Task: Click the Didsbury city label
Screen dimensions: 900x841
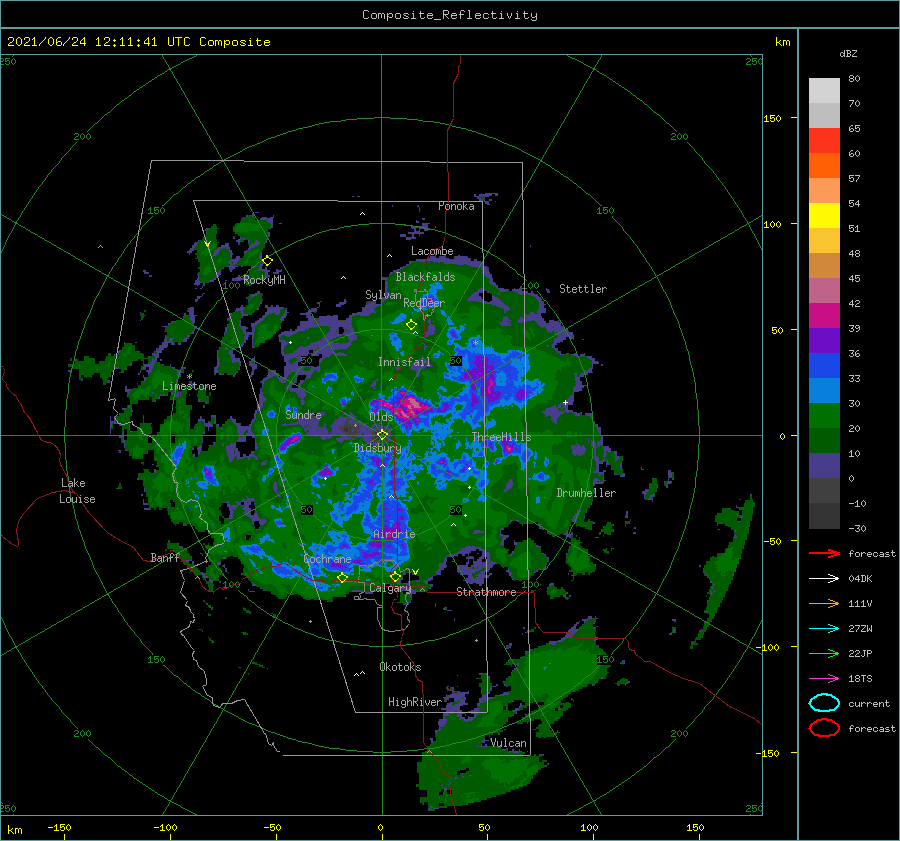Action: (x=378, y=448)
